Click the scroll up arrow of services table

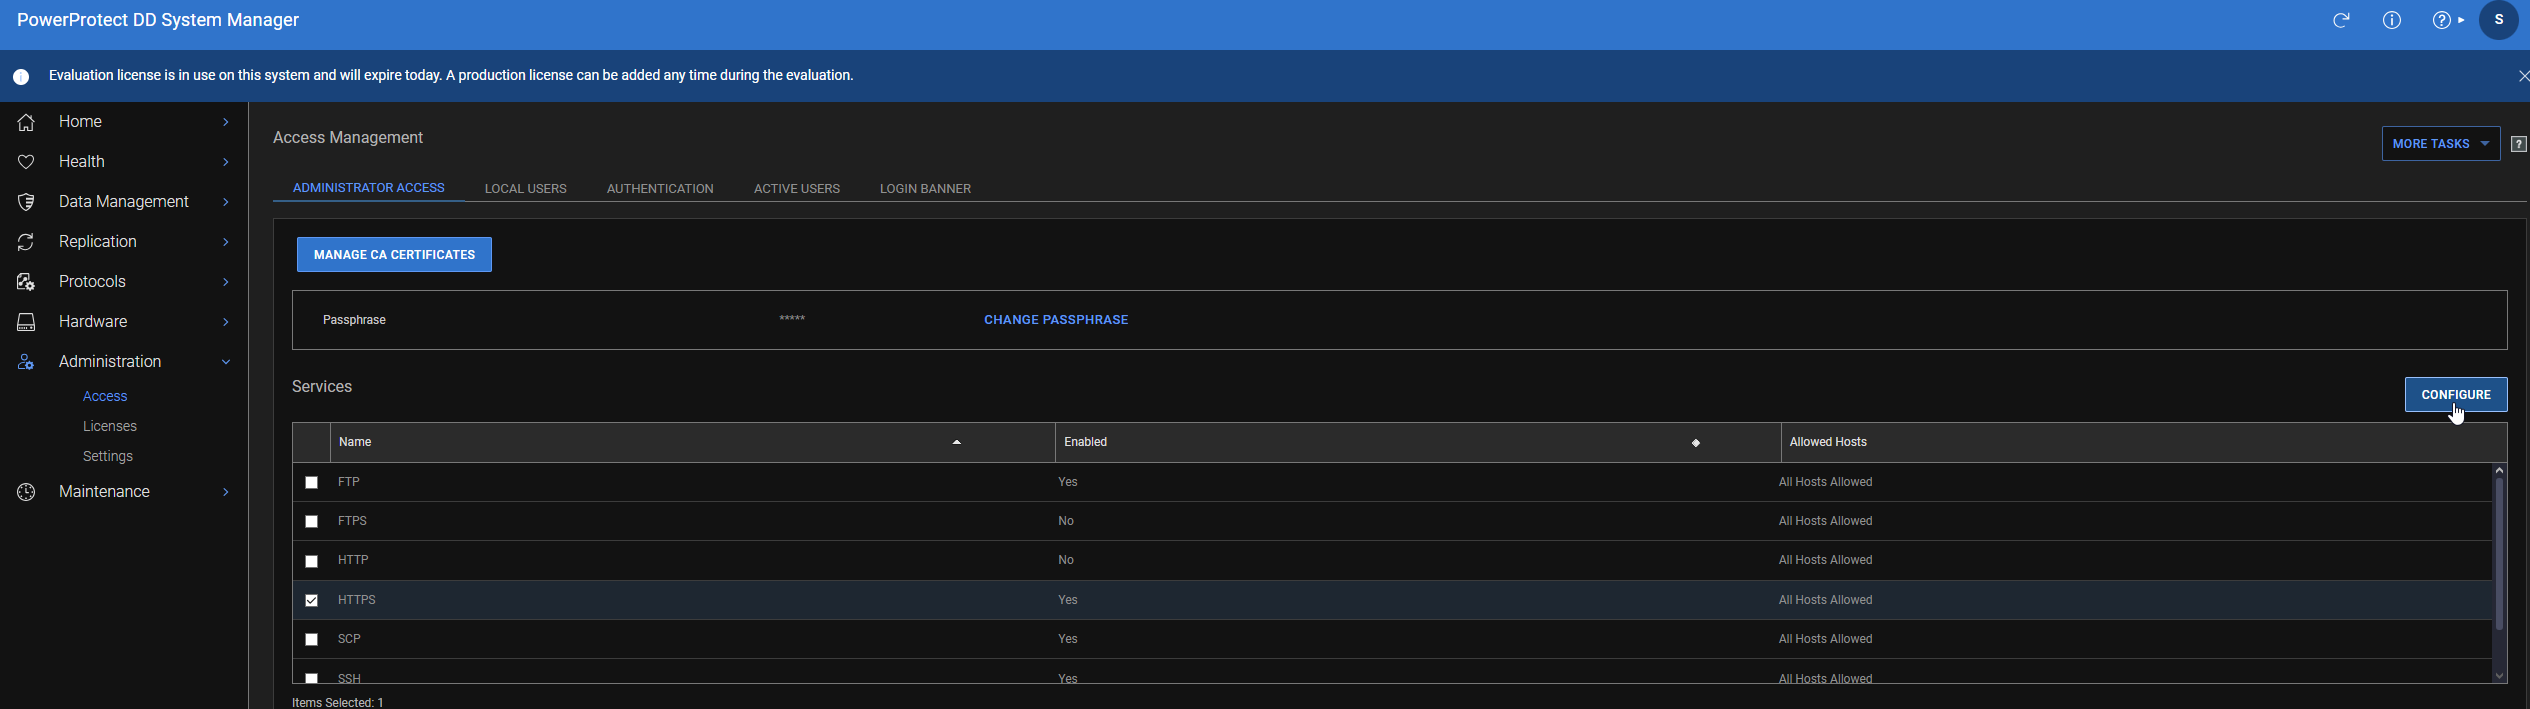pos(2499,470)
